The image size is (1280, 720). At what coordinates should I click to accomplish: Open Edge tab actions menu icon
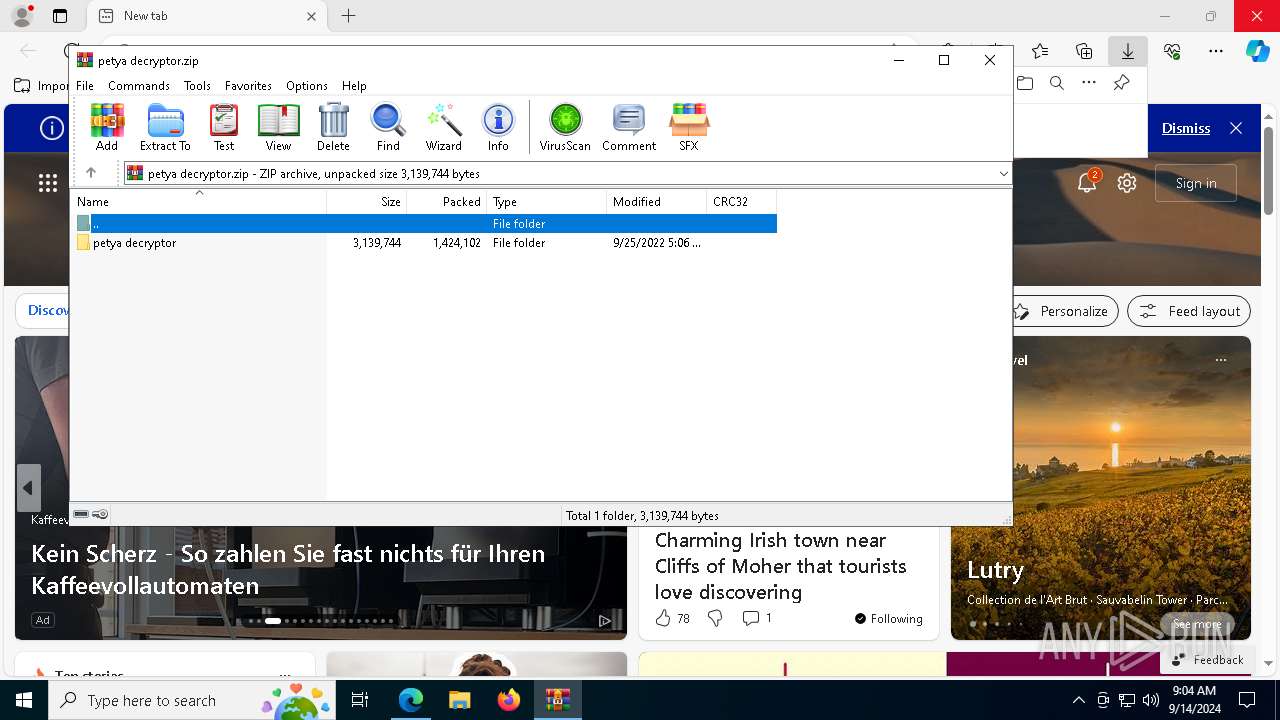click(x=60, y=16)
